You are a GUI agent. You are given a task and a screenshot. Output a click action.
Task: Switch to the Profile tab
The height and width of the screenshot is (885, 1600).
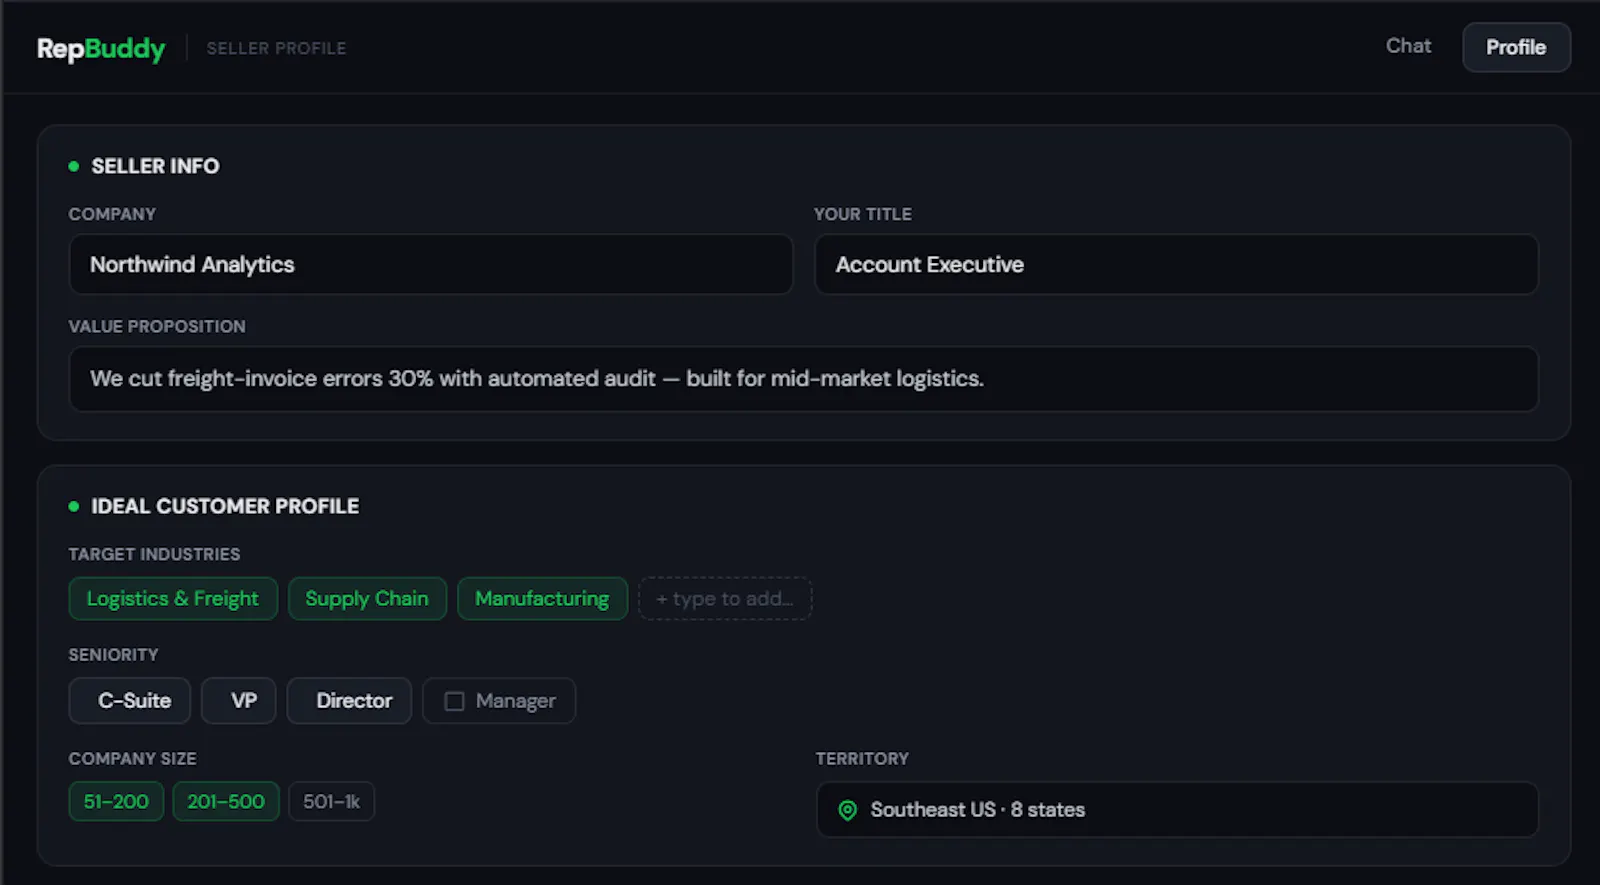tap(1516, 47)
